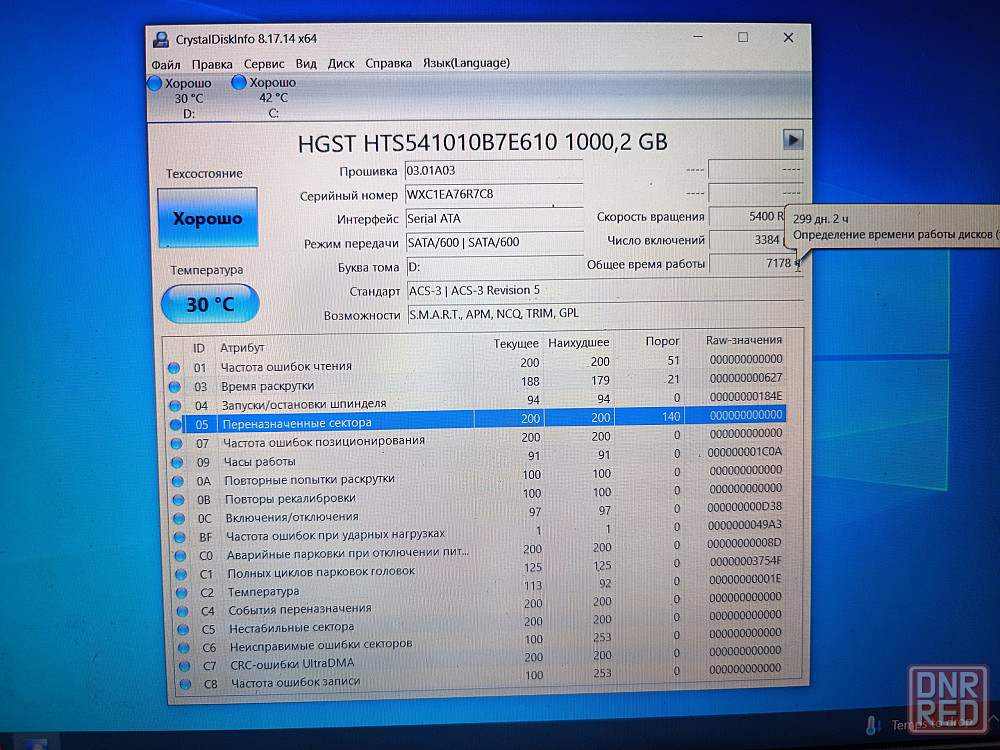Click the power-on count 3384 field
1000x750 pixels.
click(747, 240)
